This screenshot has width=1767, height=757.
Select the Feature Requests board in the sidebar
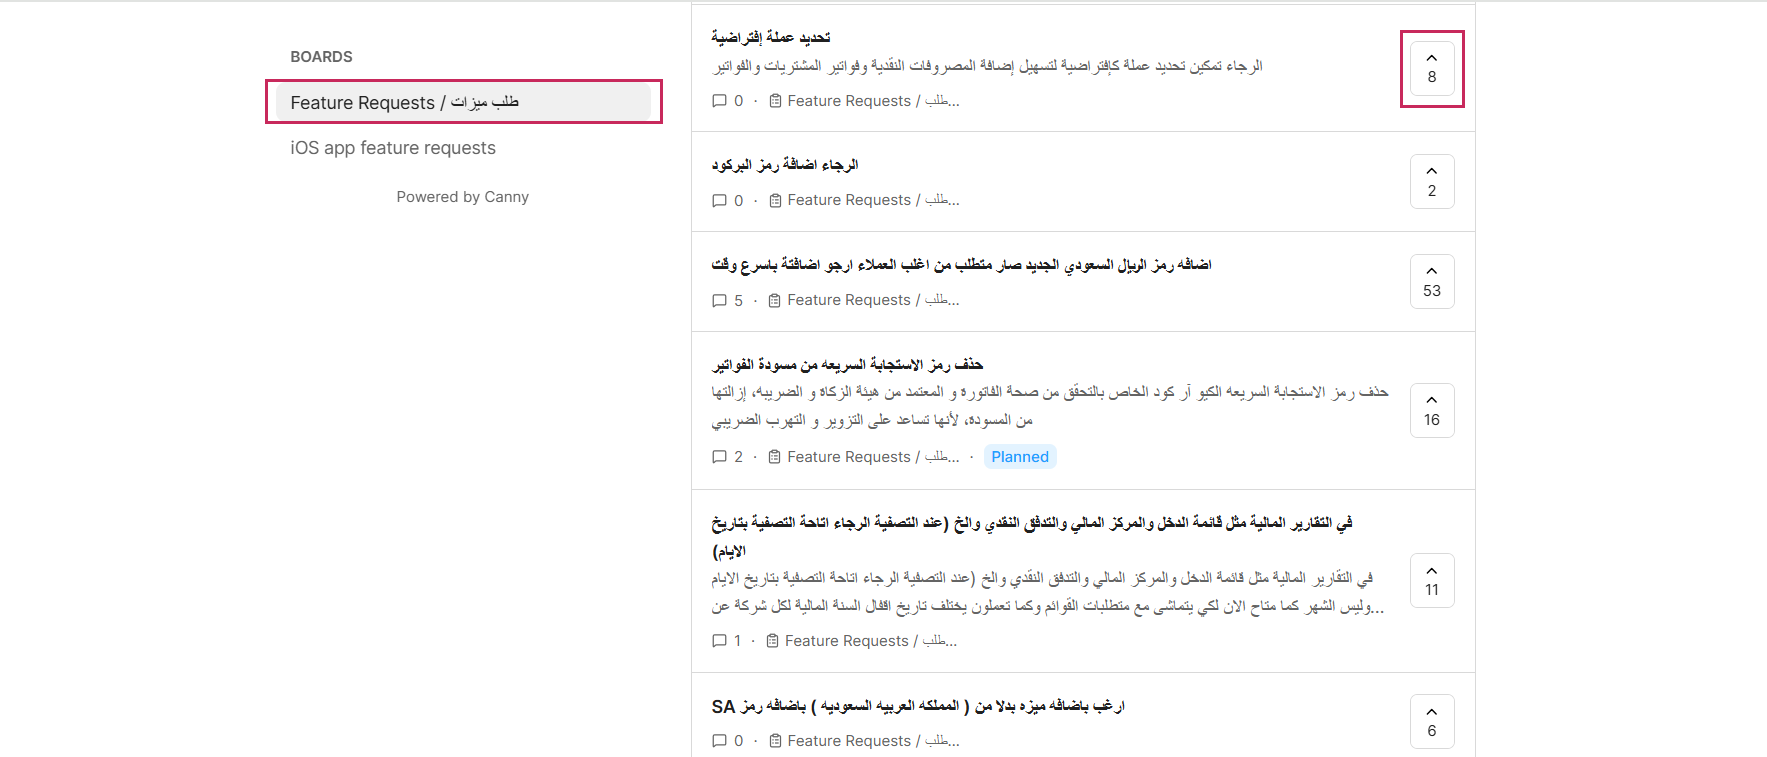(463, 102)
